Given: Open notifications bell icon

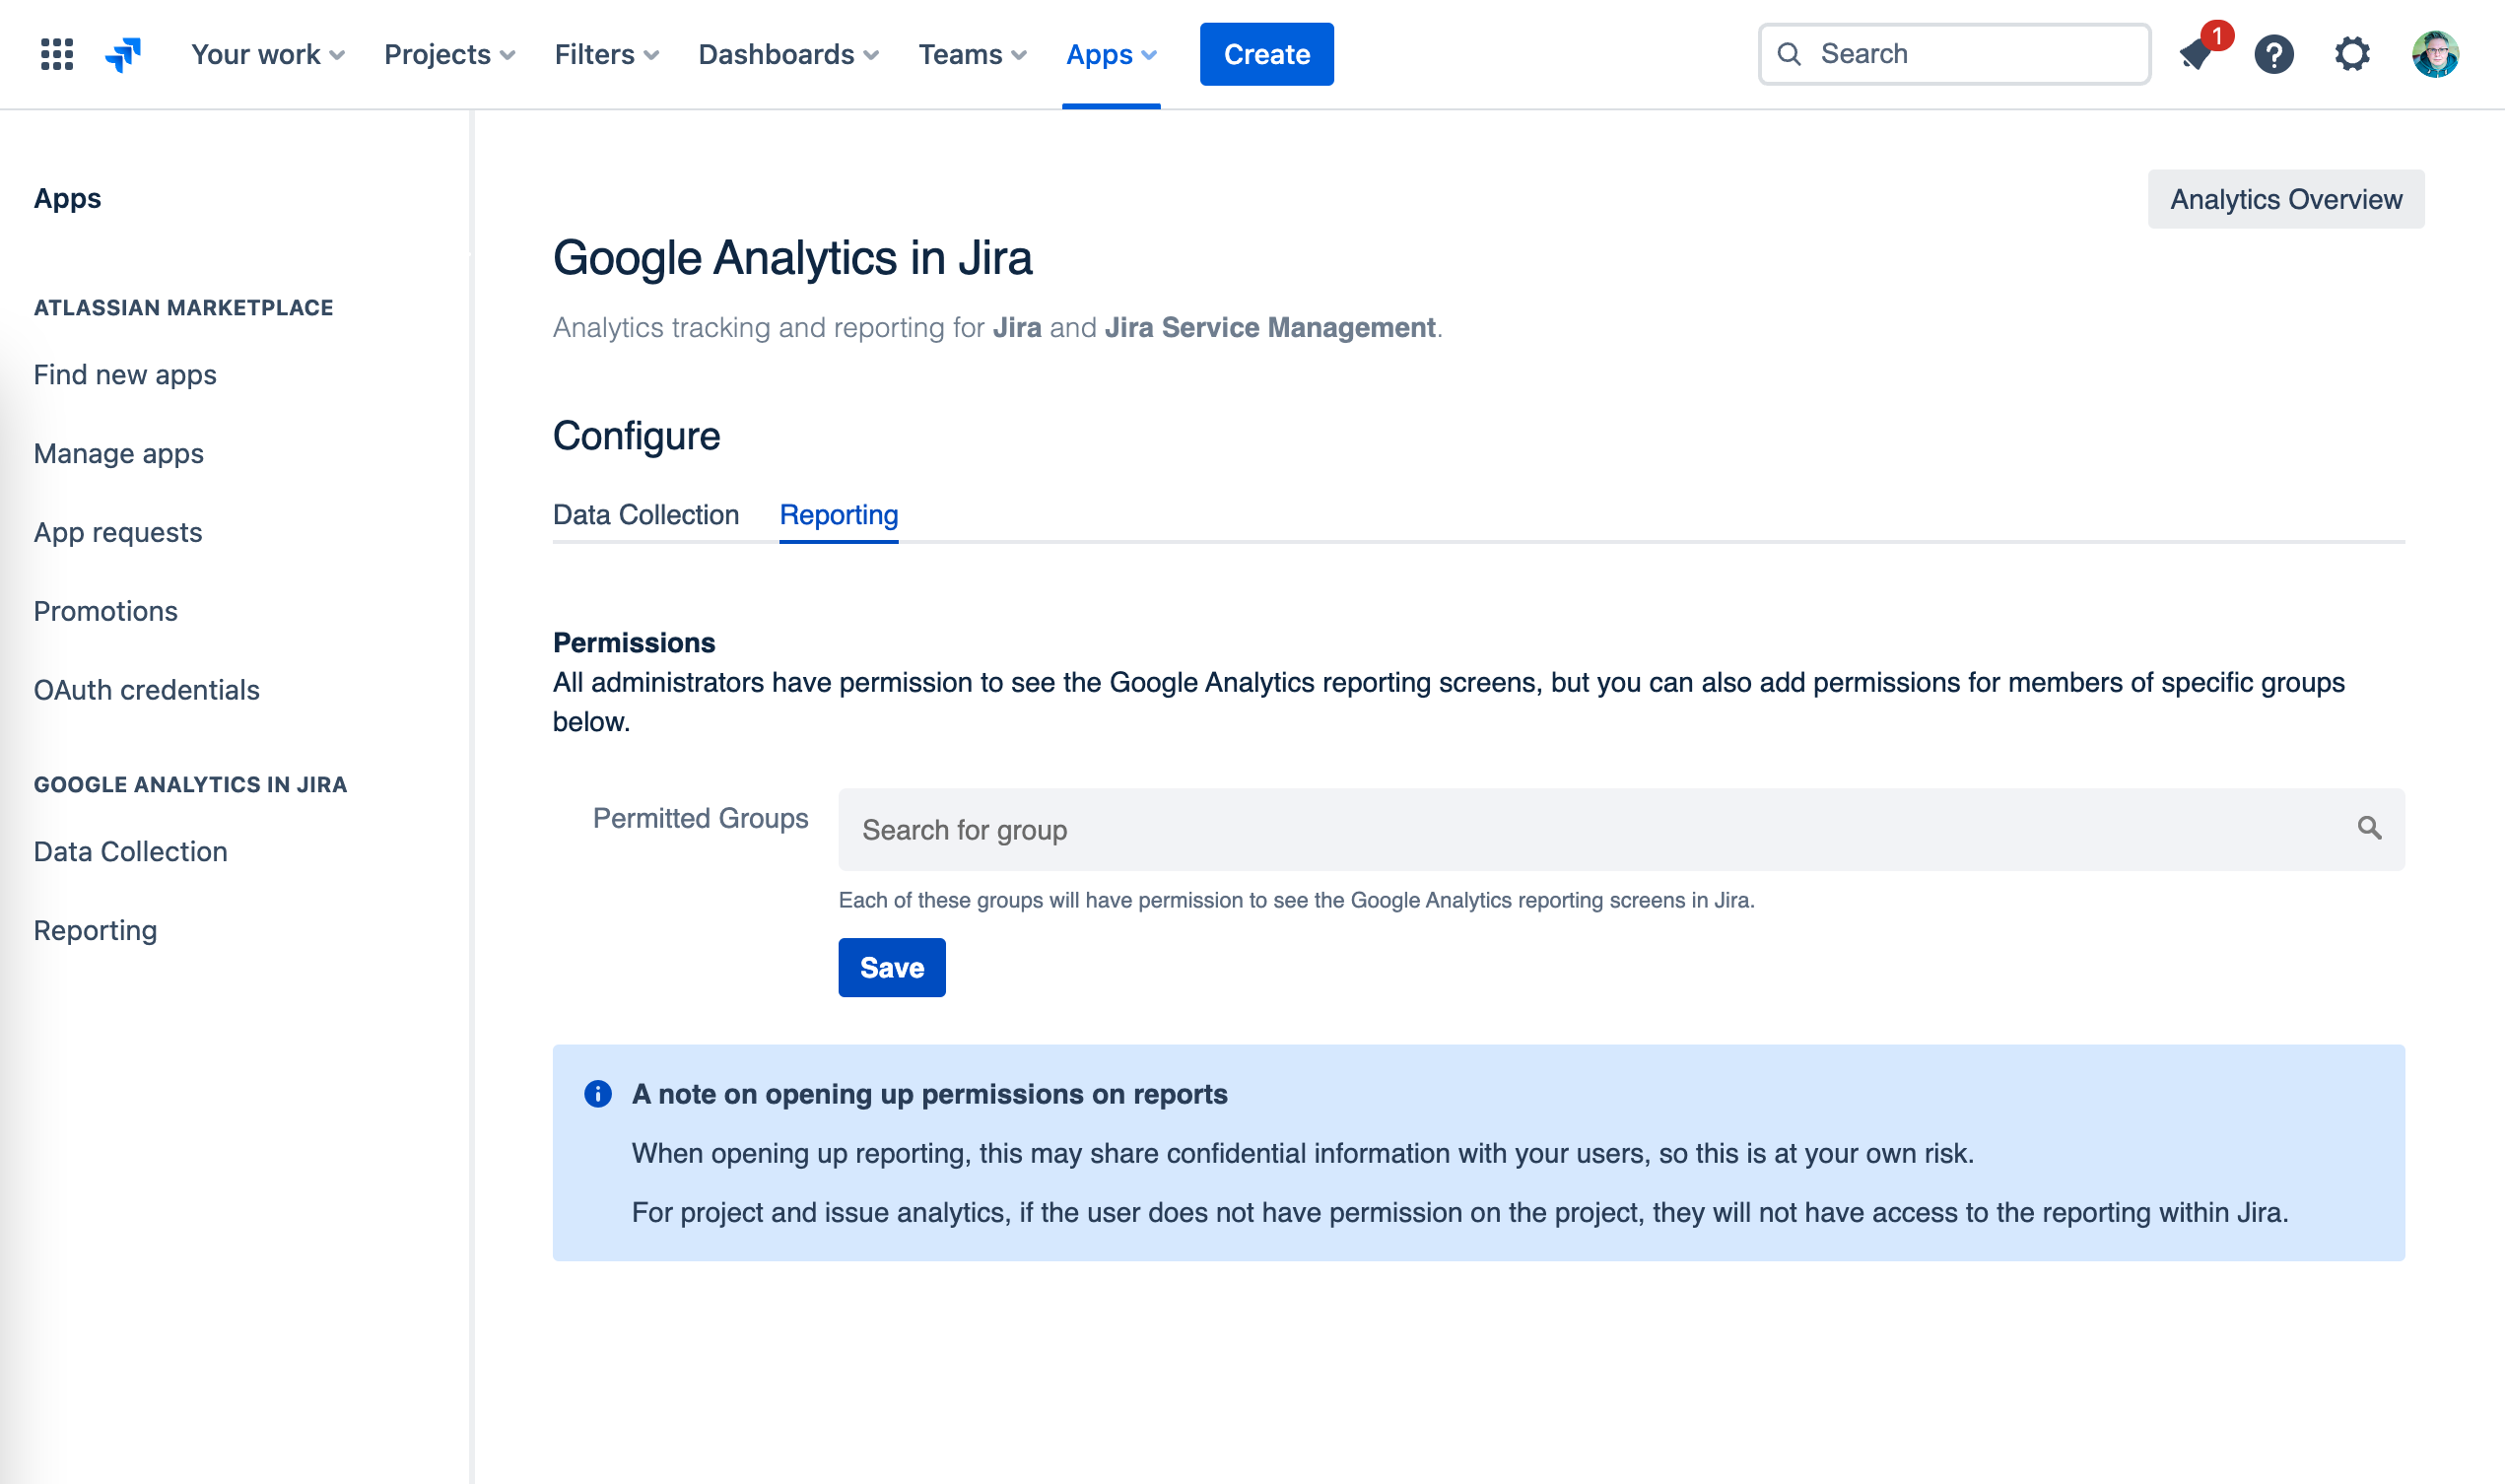Looking at the screenshot, I should 2196,54.
